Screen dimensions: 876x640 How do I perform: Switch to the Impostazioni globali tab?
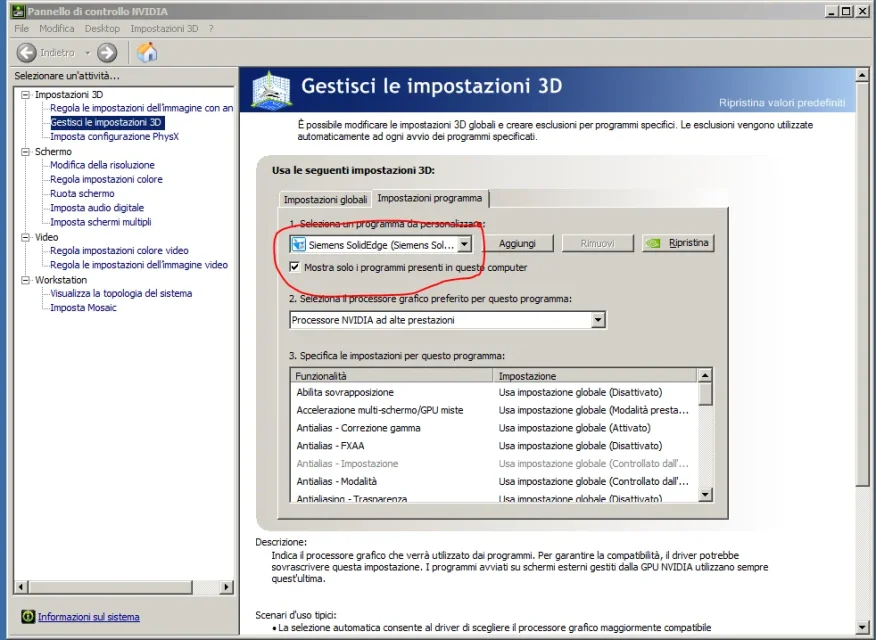pyautogui.click(x=325, y=199)
